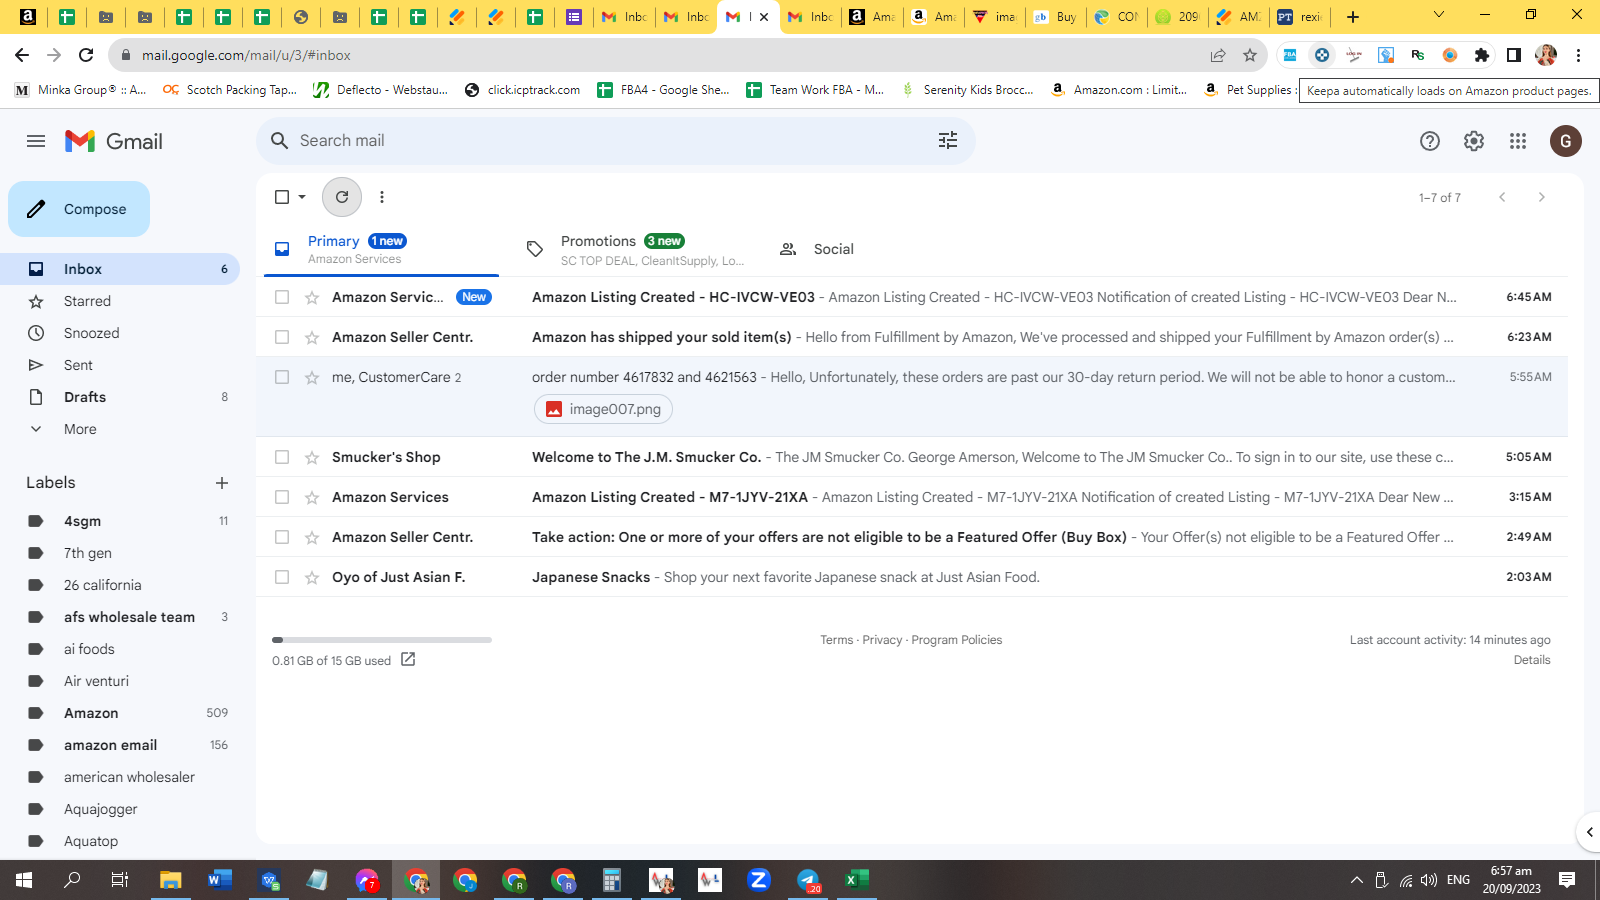Open Zoom from the taskbar
The image size is (1600, 900).
(759, 880)
